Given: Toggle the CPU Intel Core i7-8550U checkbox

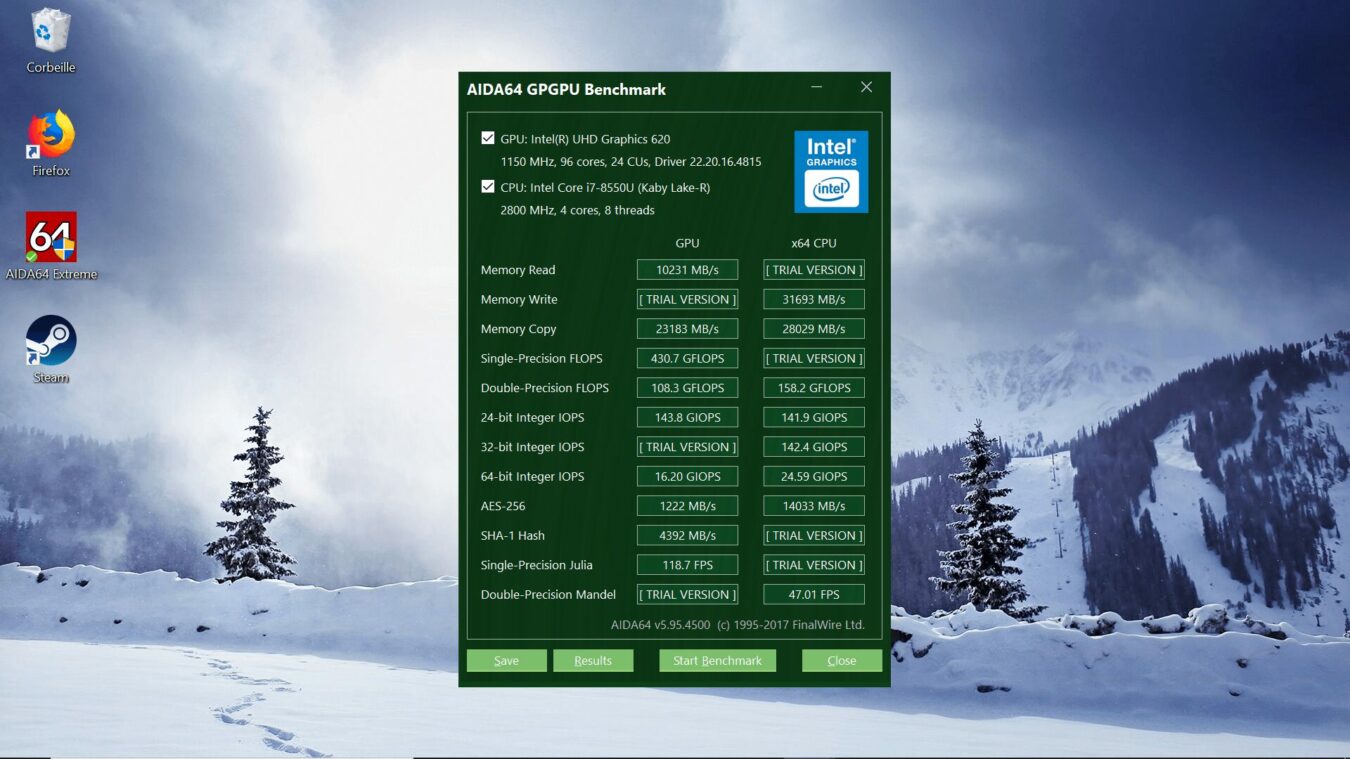Looking at the screenshot, I should click(488, 187).
